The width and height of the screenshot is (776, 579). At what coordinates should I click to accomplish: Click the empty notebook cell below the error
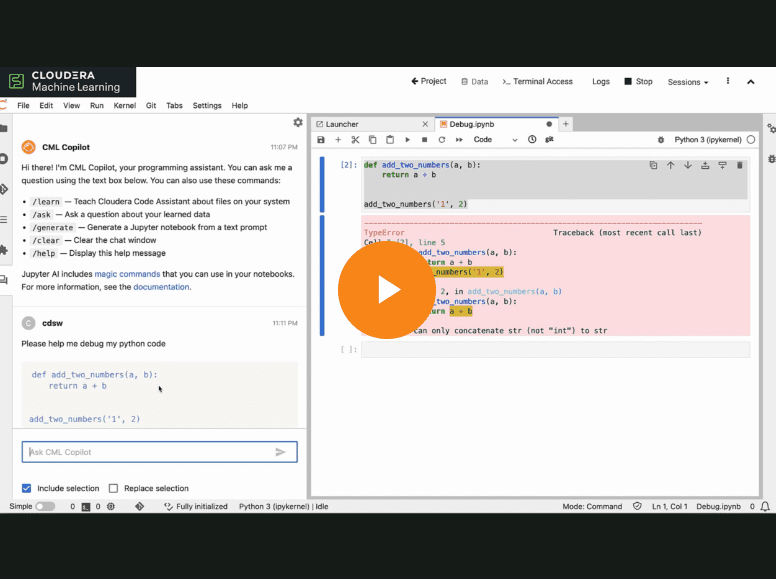(555, 349)
